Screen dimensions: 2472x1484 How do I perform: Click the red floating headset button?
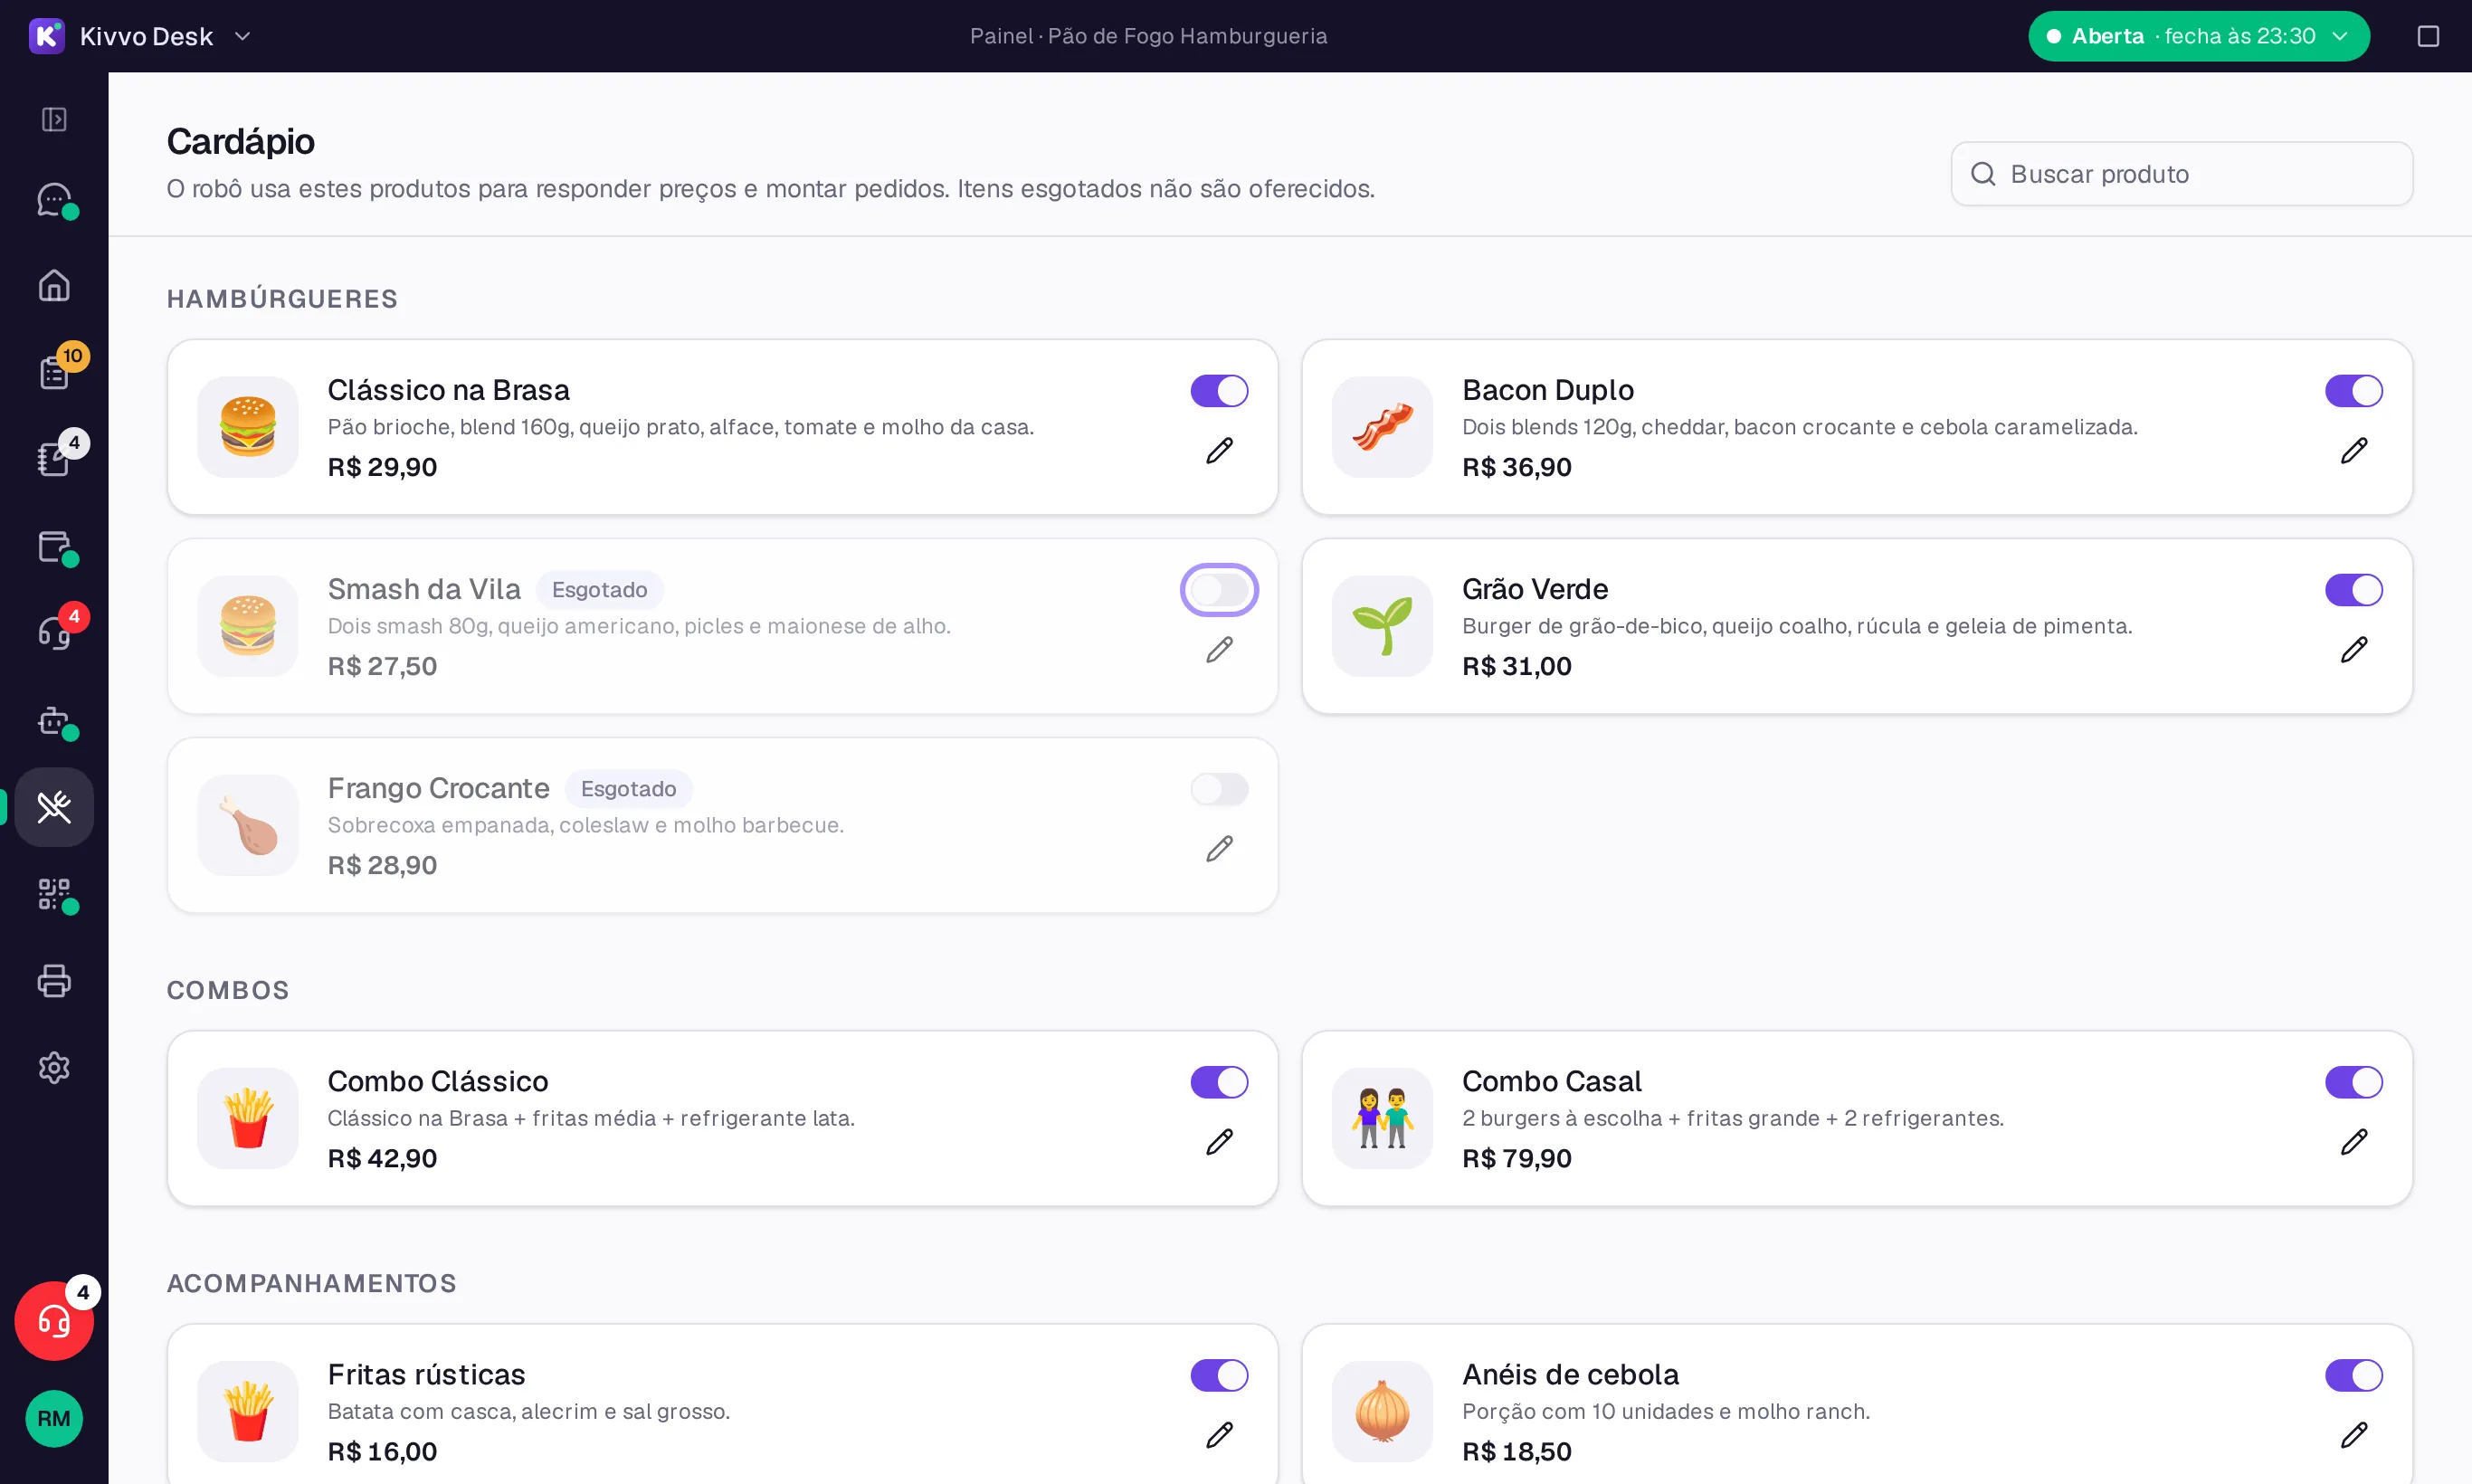pyautogui.click(x=54, y=1321)
